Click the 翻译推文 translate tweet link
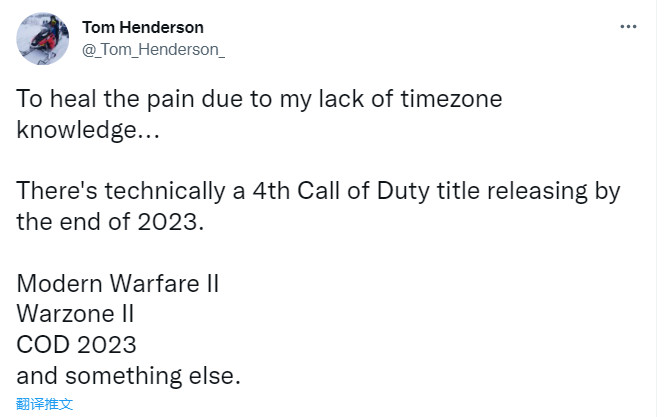This screenshot has height=417, width=664. pyautogui.click(x=45, y=404)
